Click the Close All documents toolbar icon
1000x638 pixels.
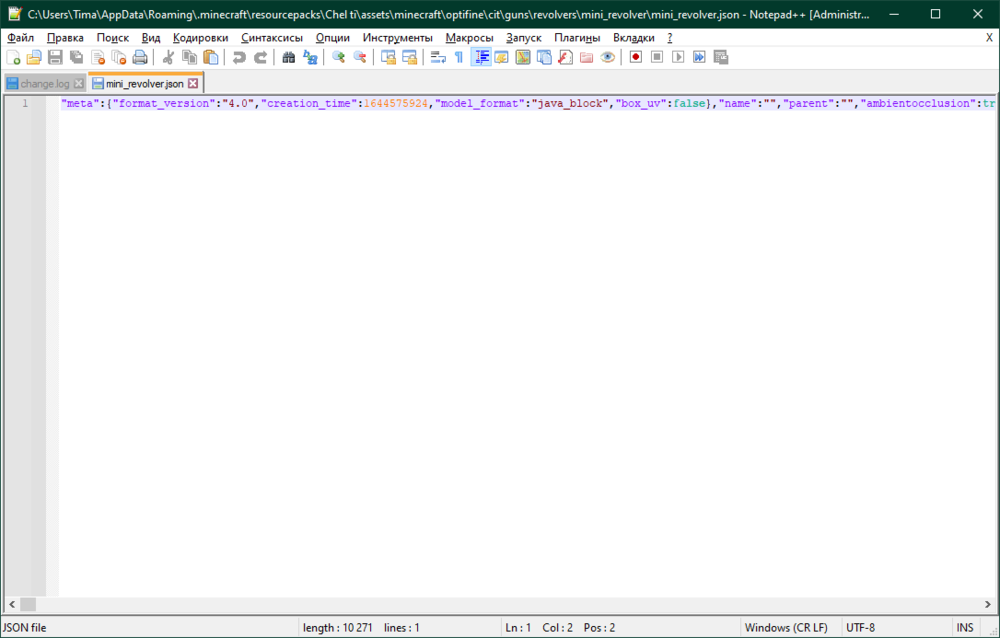[x=119, y=57]
